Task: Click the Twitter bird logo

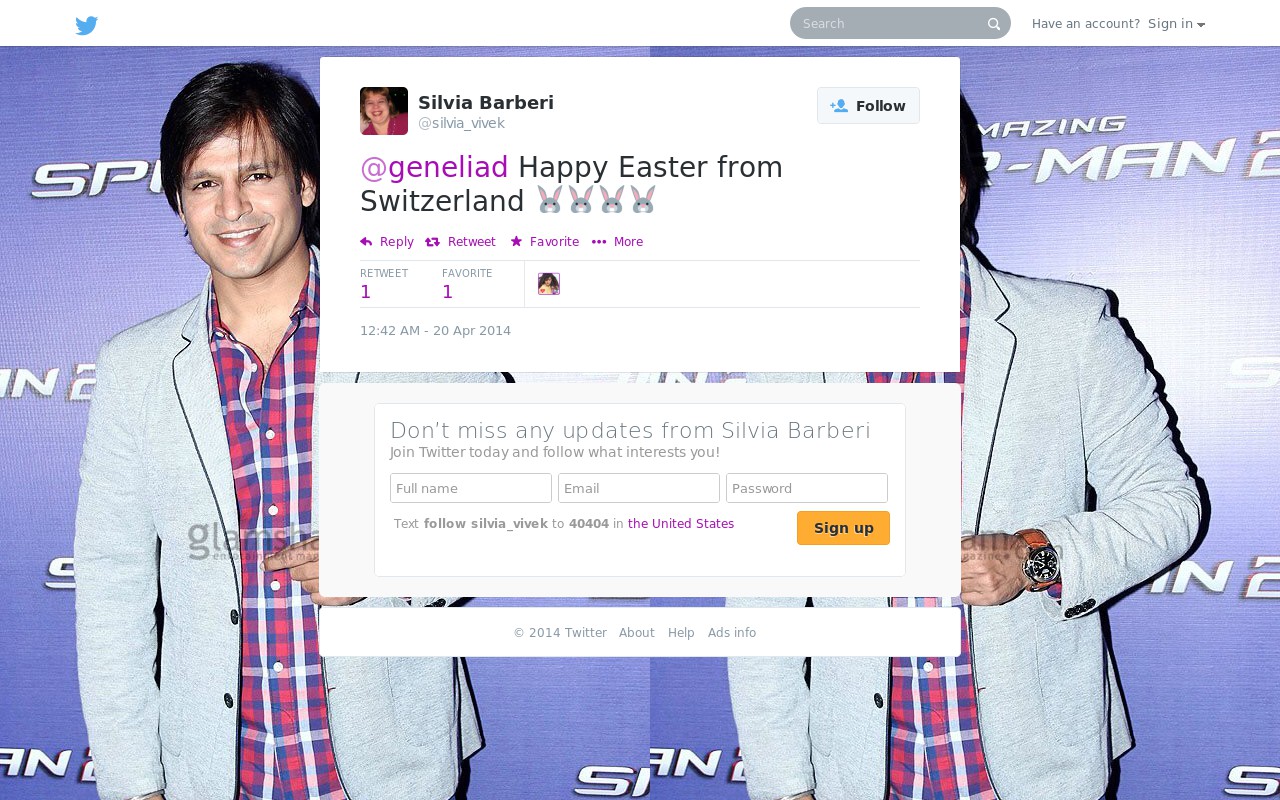Action: pos(87,25)
